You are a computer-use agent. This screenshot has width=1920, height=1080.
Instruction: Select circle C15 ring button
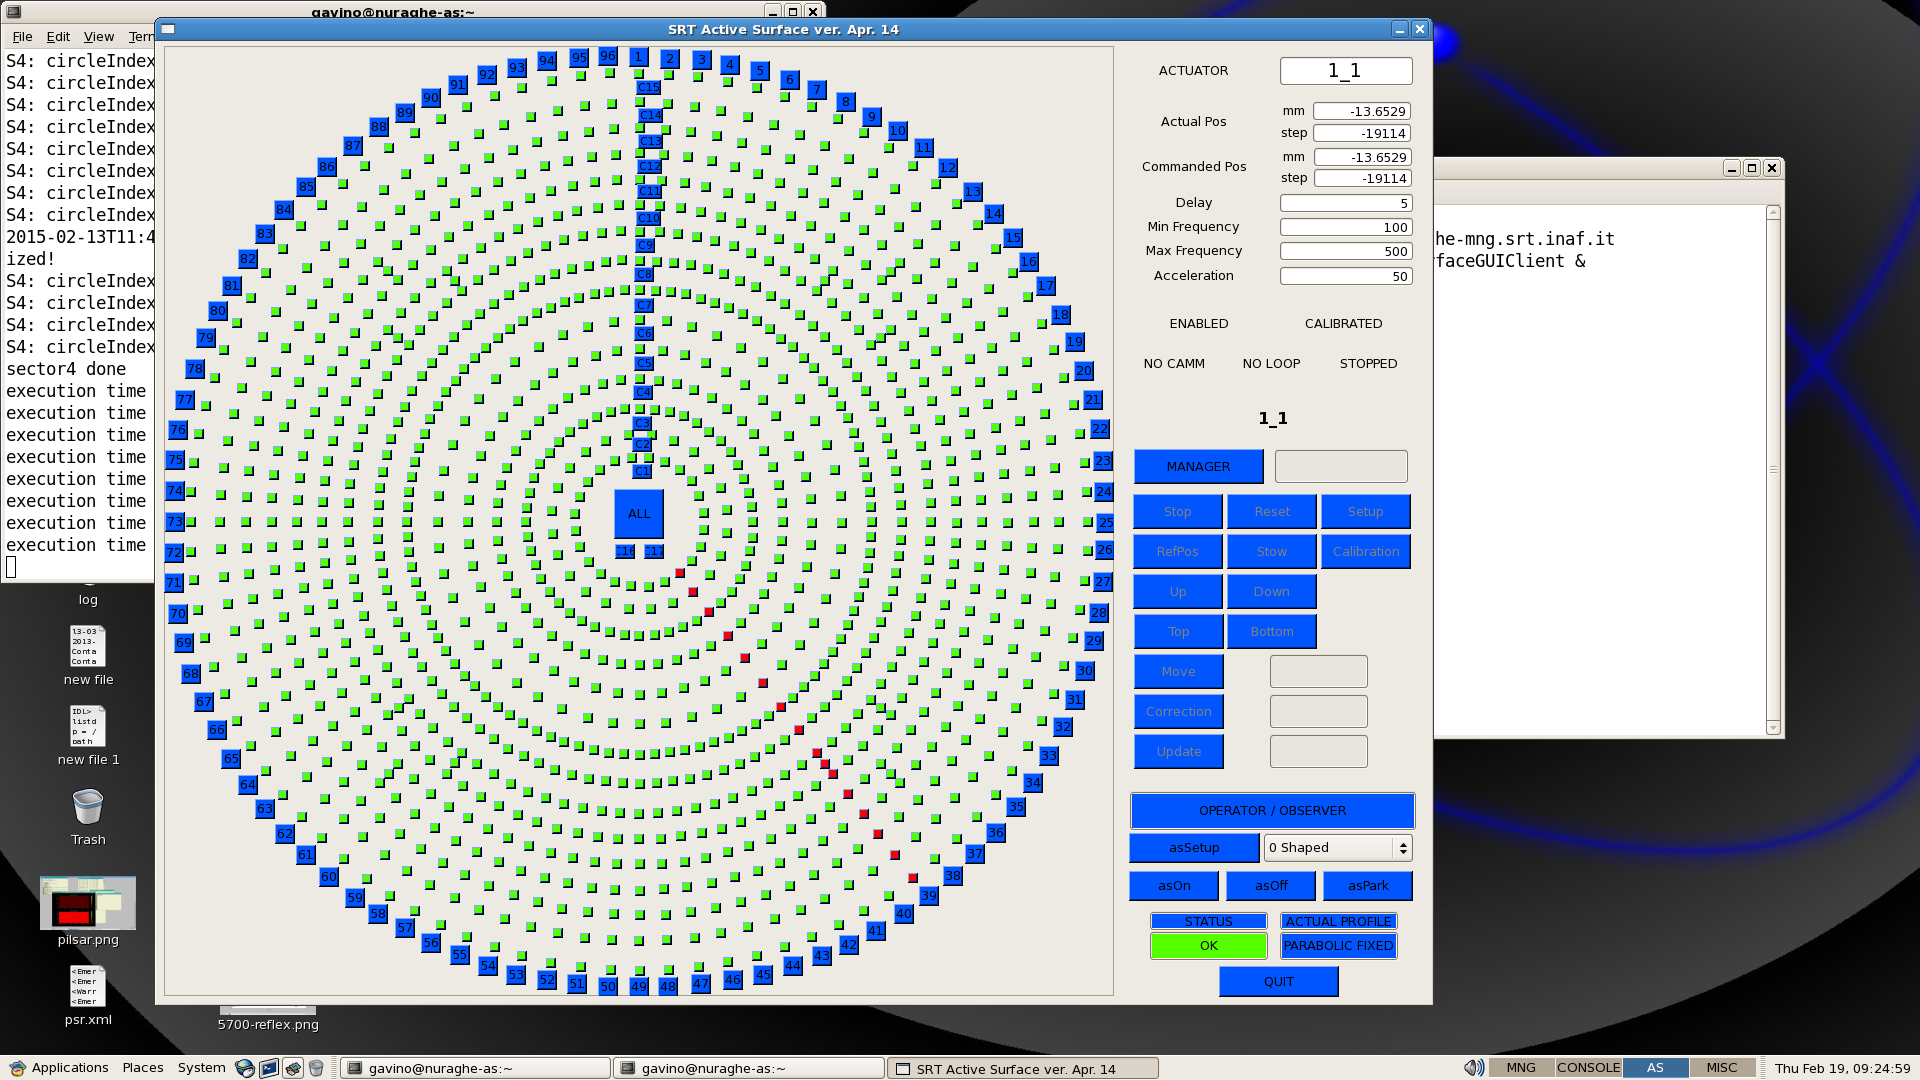pyautogui.click(x=648, y=87)
